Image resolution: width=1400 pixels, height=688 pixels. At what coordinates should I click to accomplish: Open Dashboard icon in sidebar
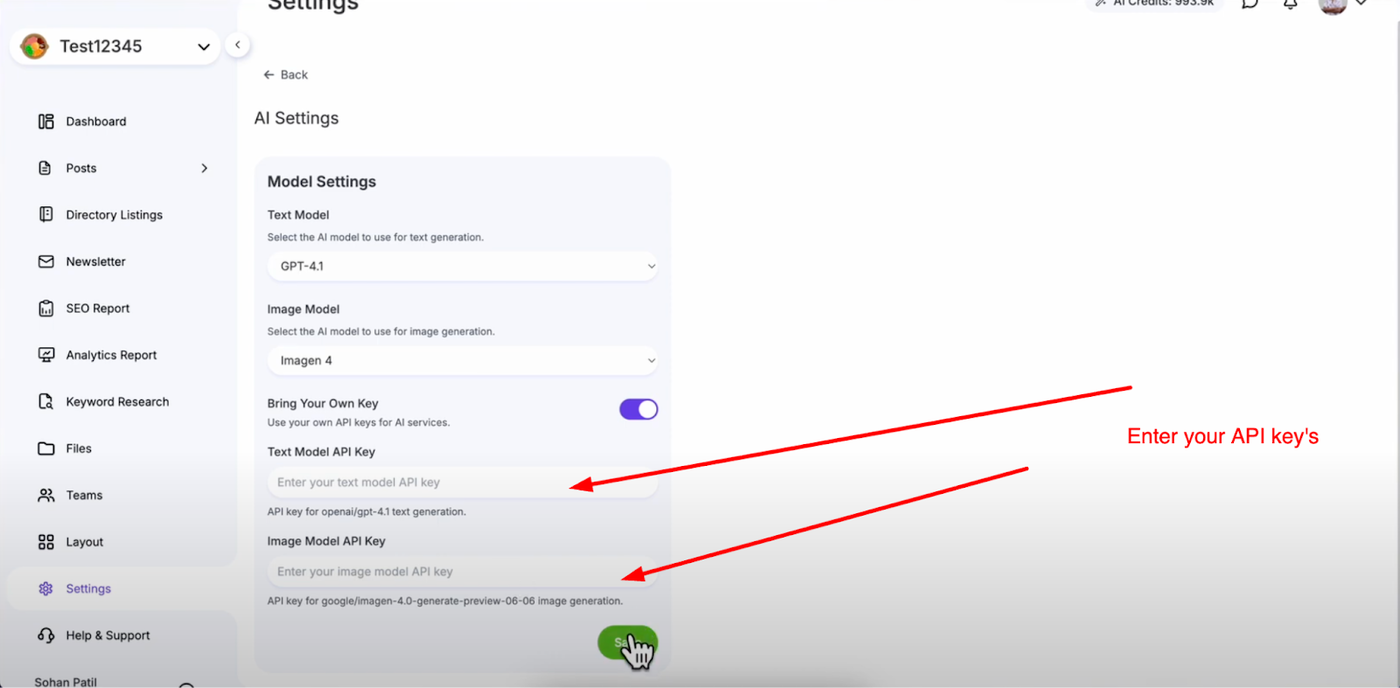(46, 121)
